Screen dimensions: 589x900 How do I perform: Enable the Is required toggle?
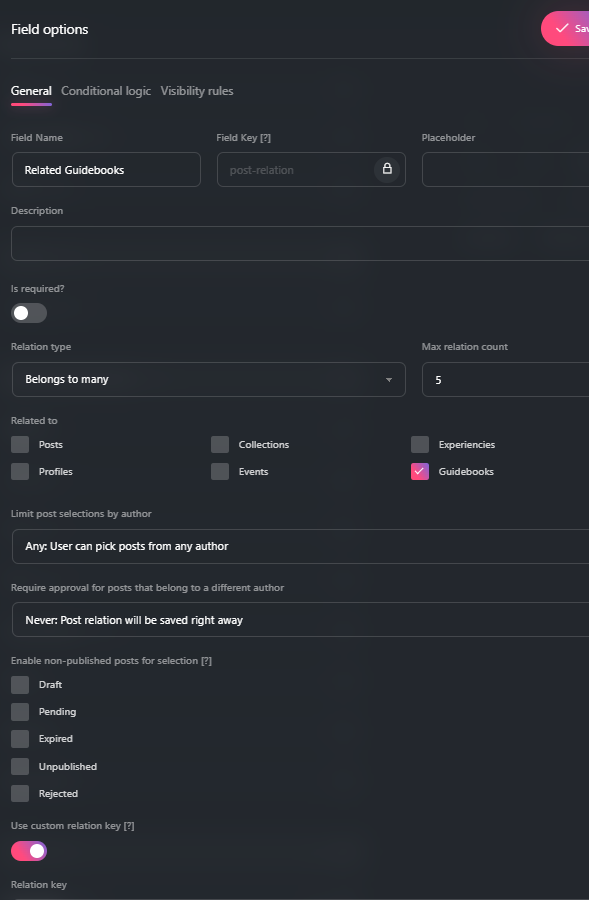point(28,313)
